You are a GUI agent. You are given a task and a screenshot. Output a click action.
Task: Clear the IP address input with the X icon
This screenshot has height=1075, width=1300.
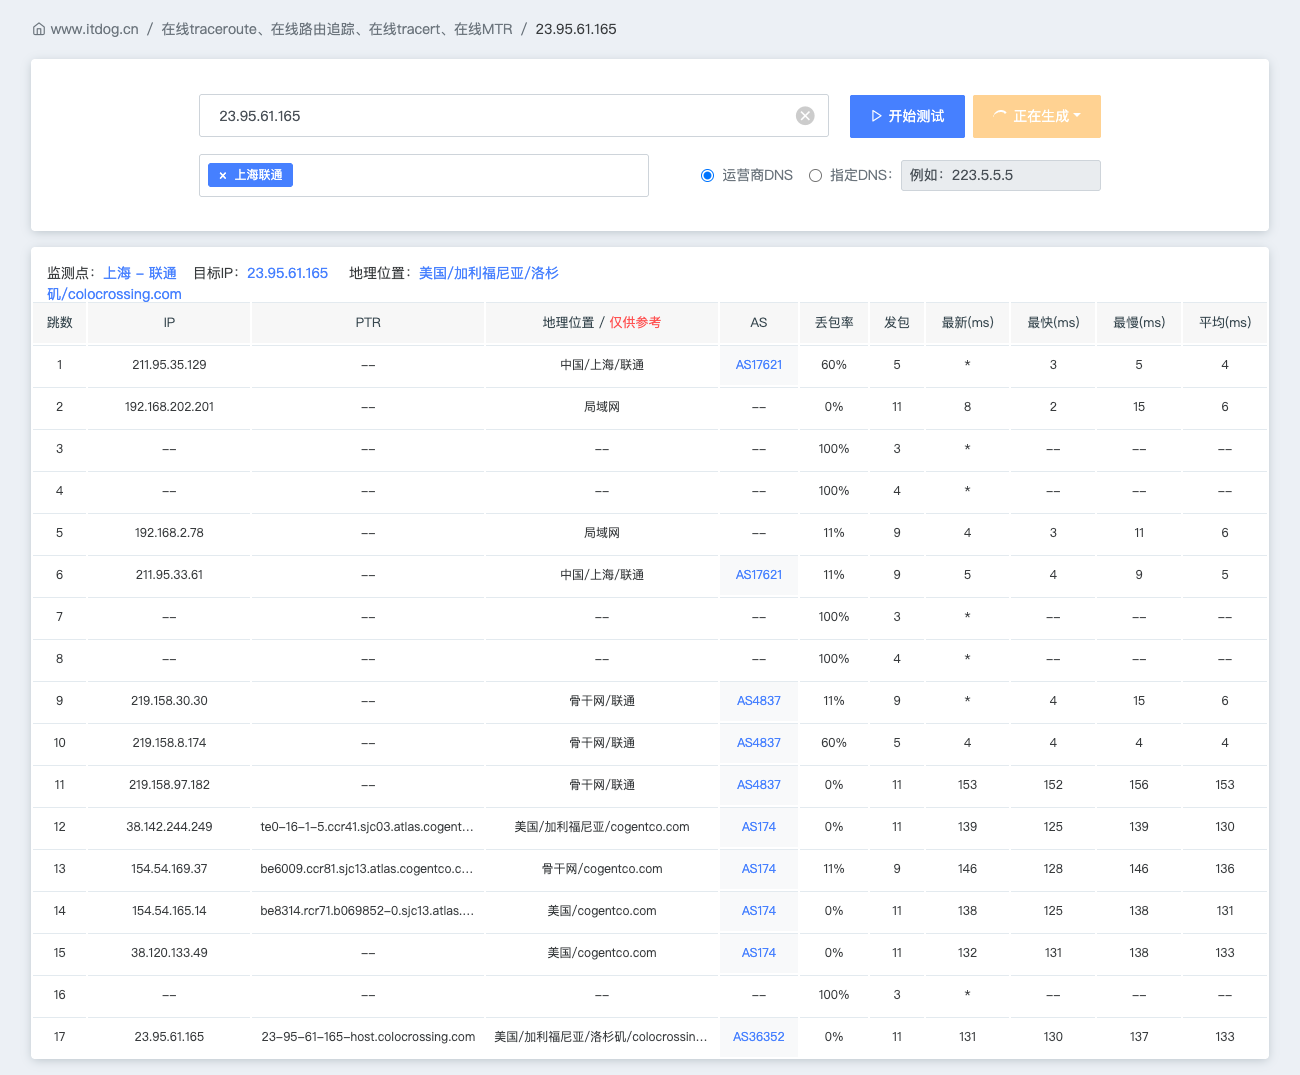click(x=805, y=116)
